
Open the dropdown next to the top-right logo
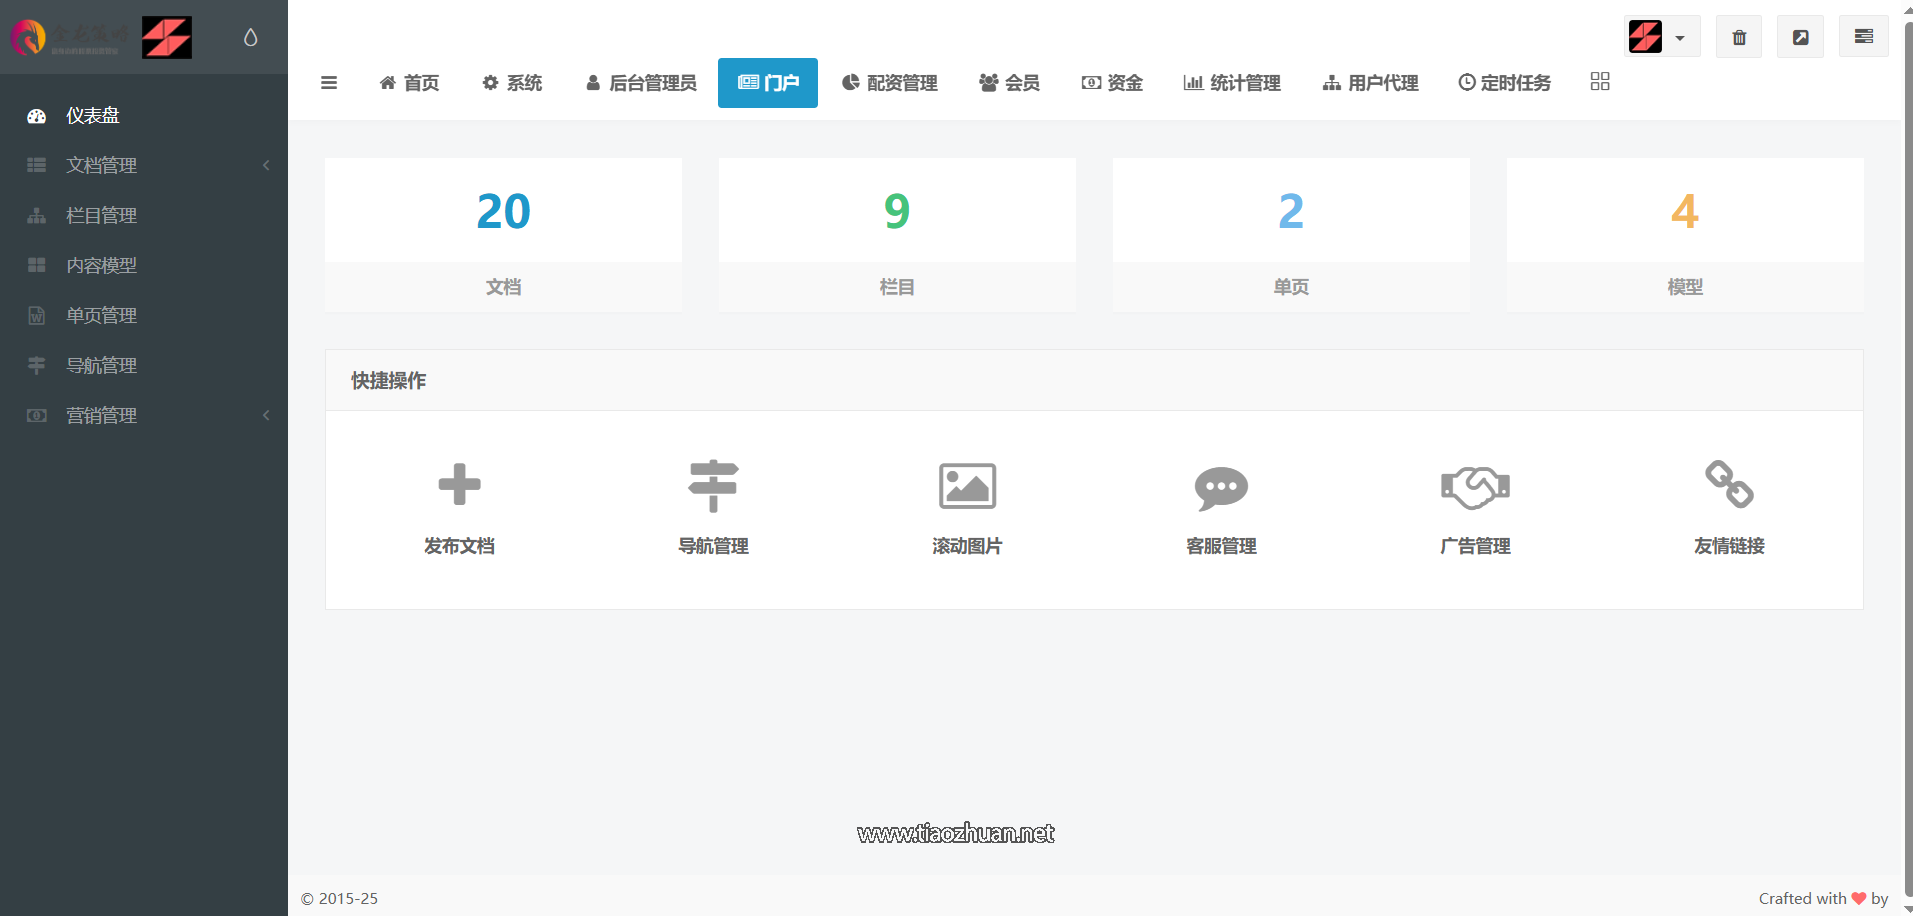point(1685,36)
